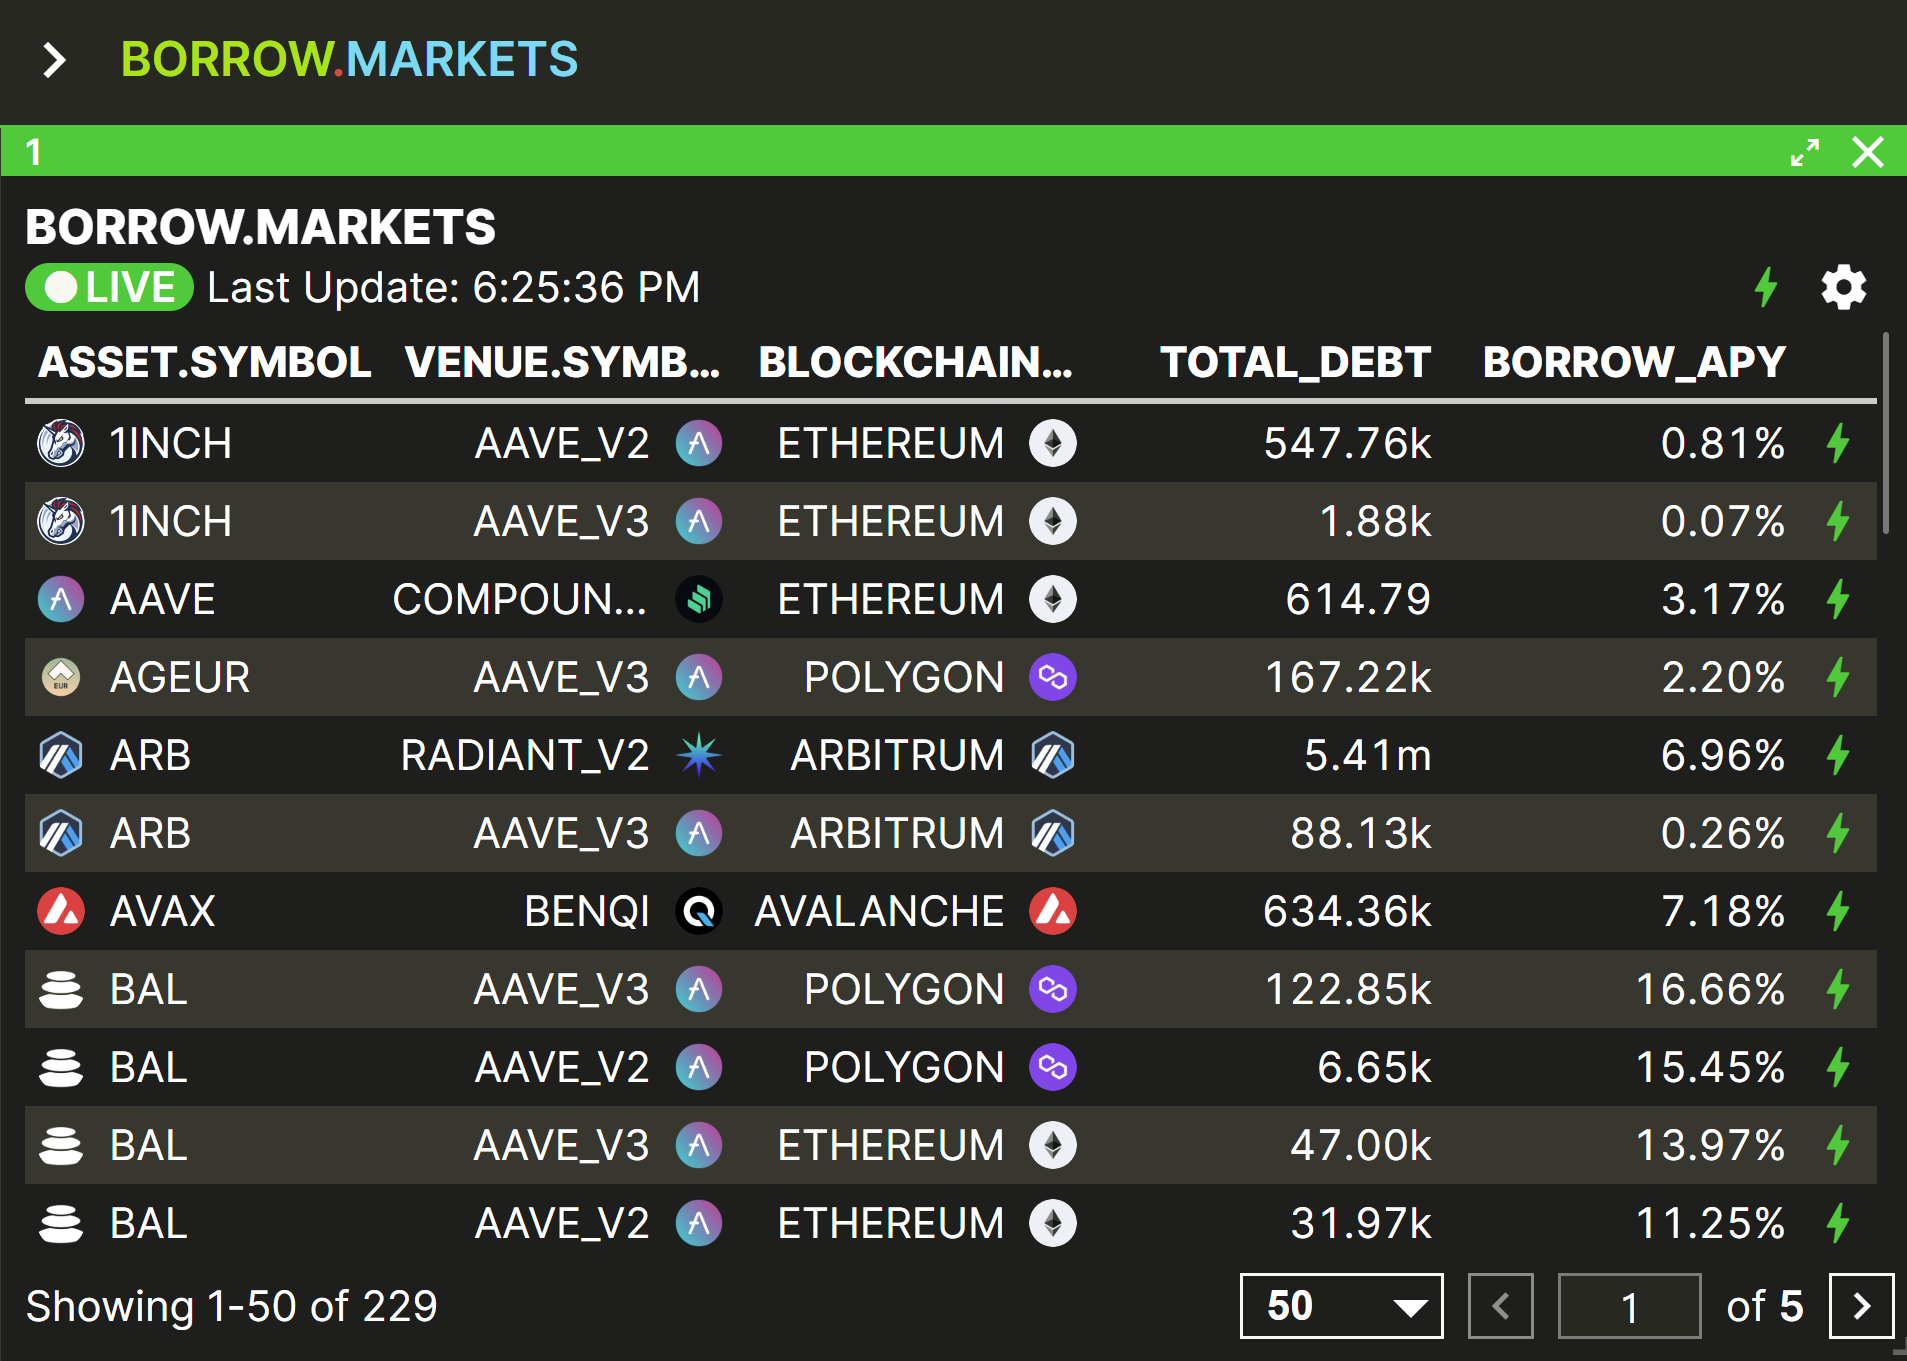Click the table vertical scrollbar
This screenshot has width=1907, height=1361.
(1886, 434)
